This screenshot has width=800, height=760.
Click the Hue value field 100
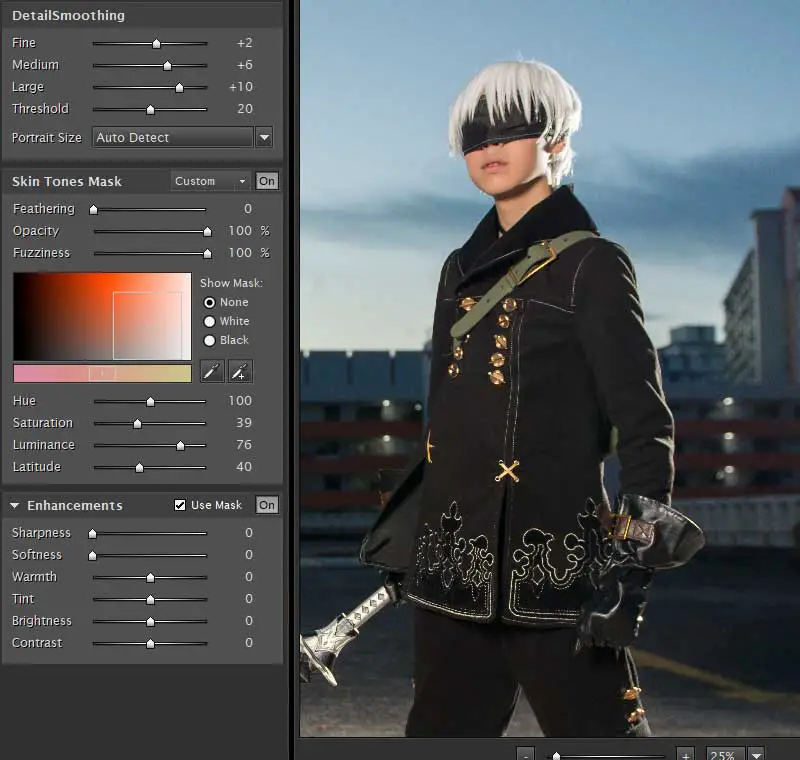(x=240, y=400)
